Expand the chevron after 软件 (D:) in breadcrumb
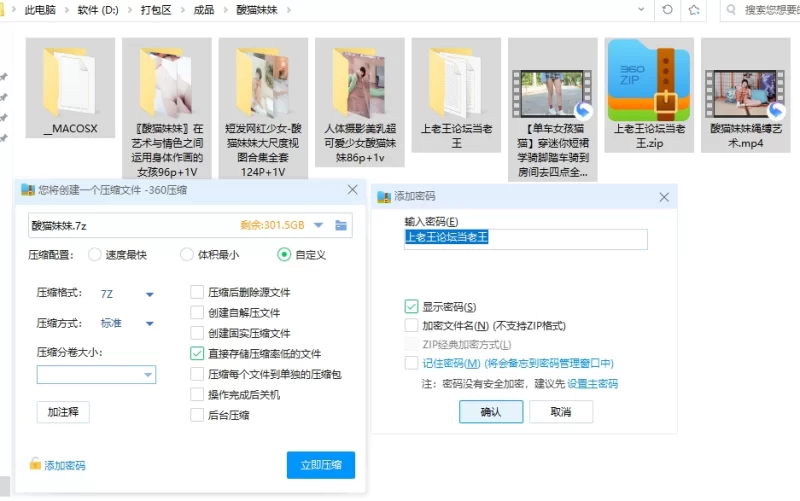The height and width of the screenshot is (501, 800). (130, 10)
